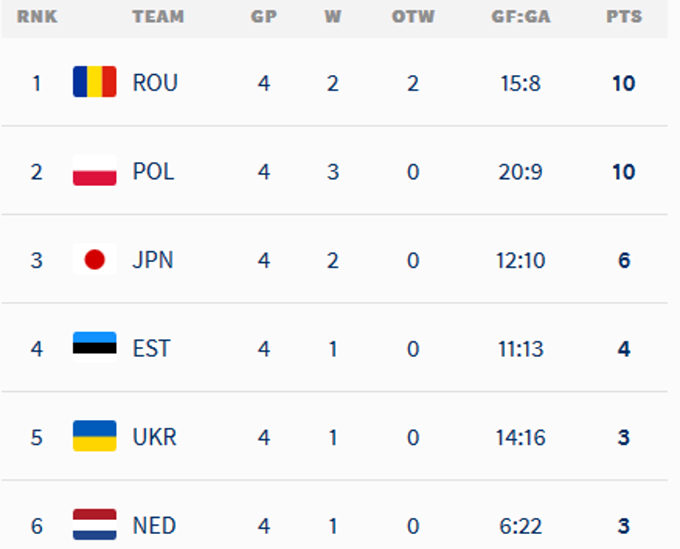680x549 pixels.
Task: Click the OTW column header
Action: 412,17
